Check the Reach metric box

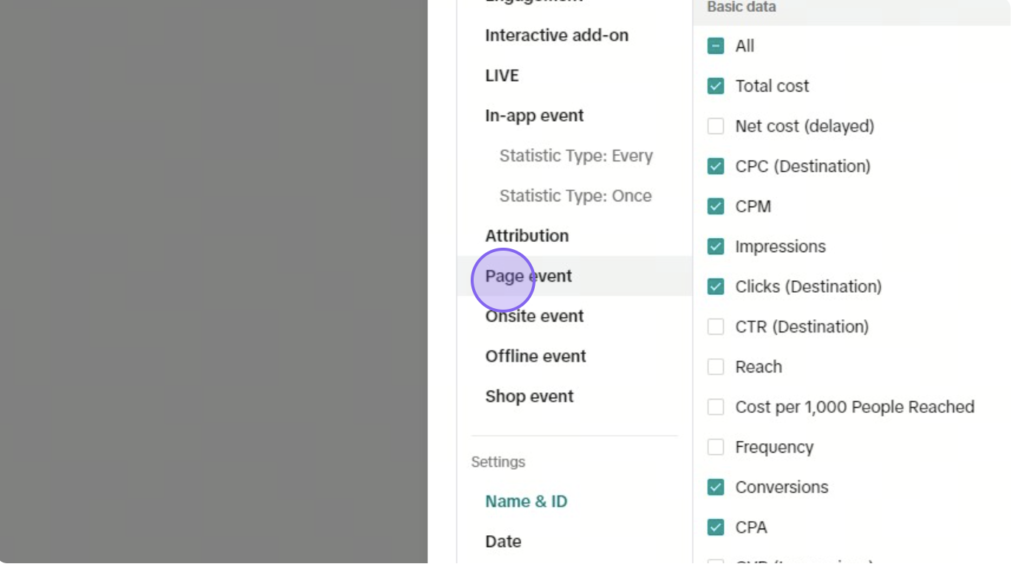tap(715, 367)
